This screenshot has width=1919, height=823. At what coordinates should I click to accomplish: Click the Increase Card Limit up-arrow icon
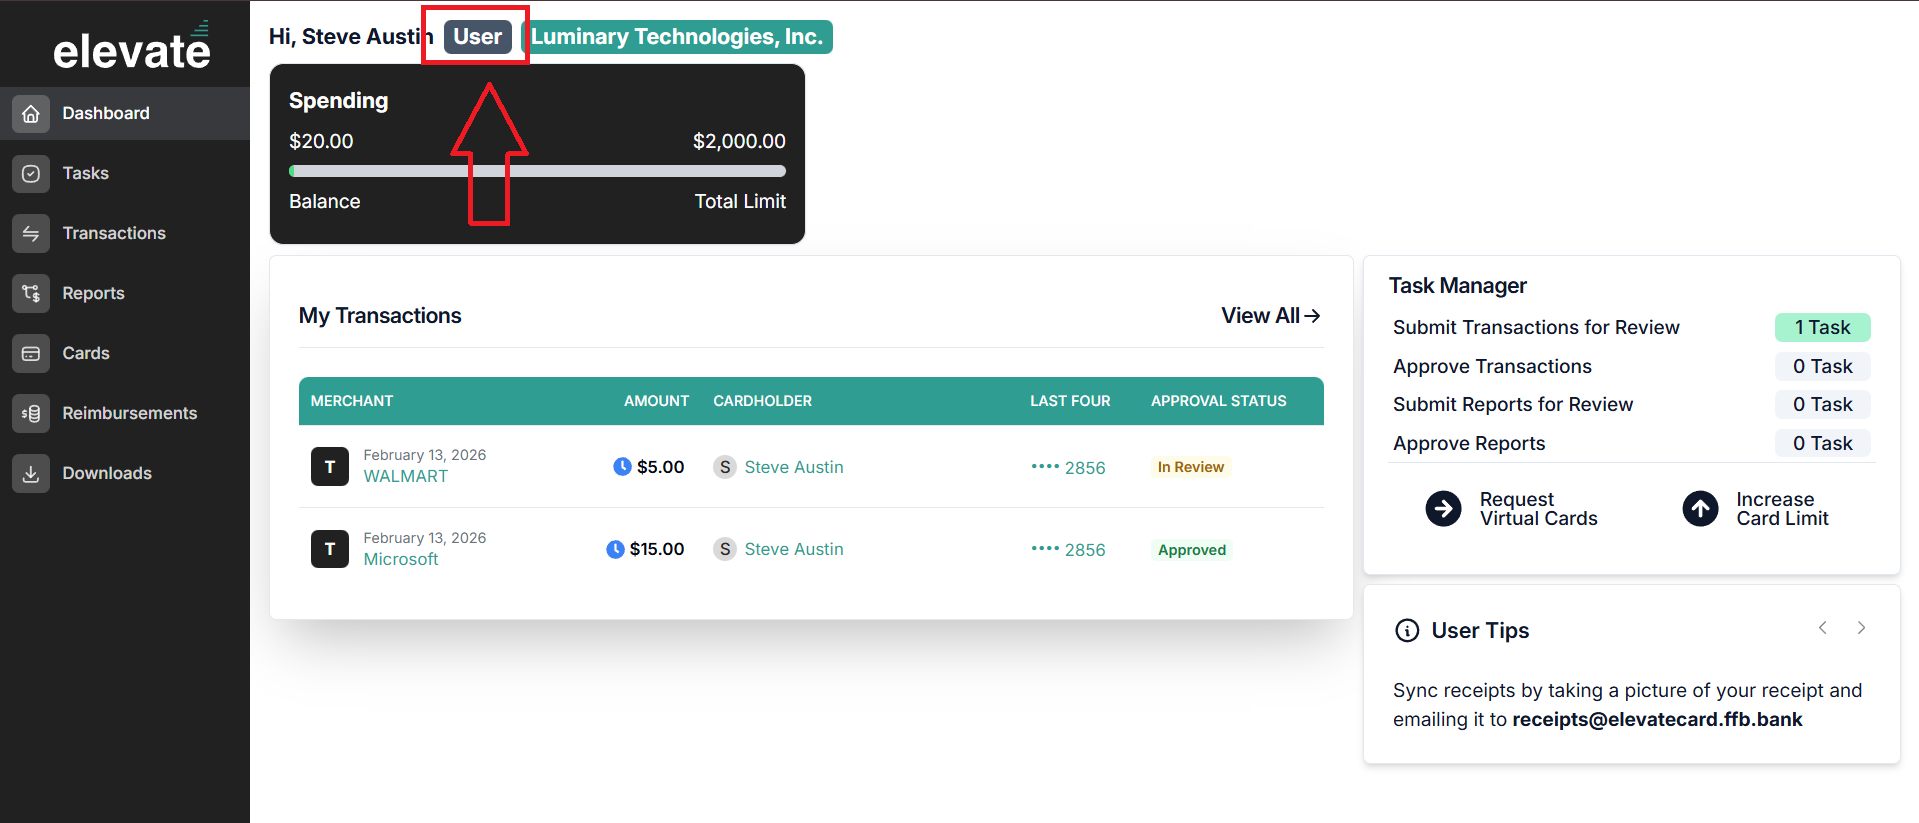click(1700, 509)
